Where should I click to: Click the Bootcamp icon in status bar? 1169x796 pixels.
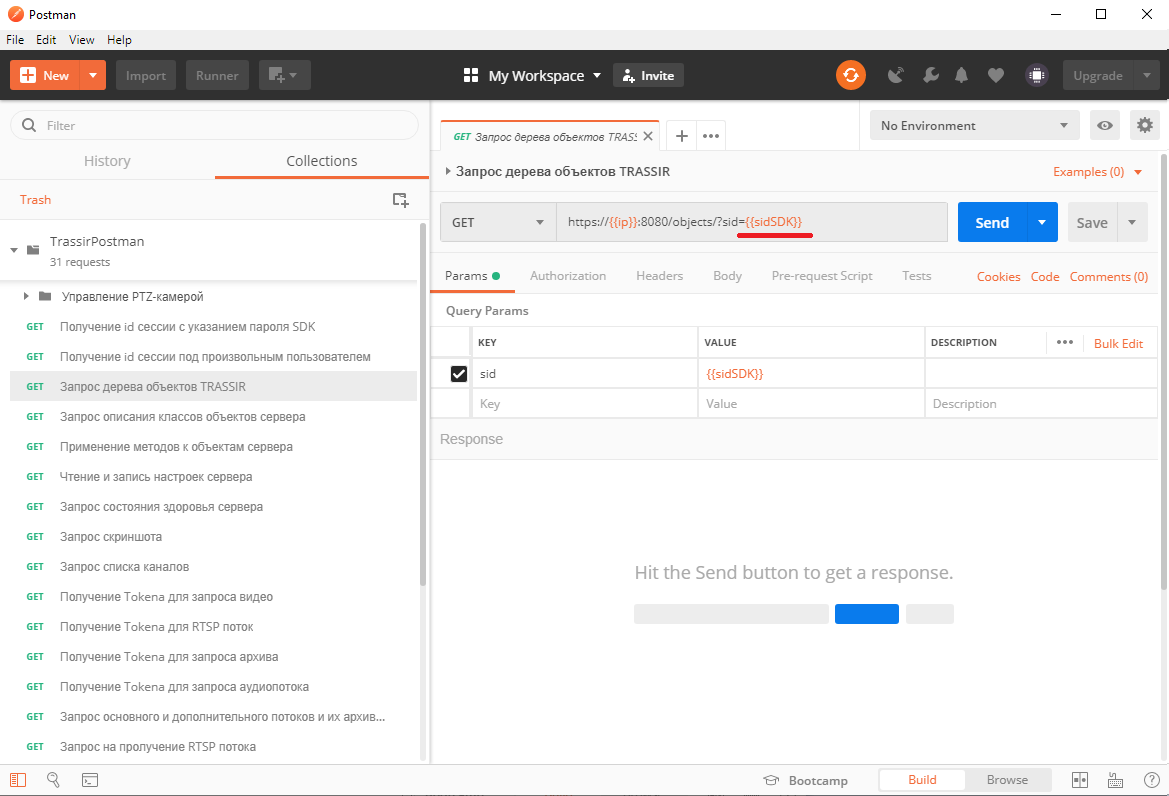[x=771, y=780]
